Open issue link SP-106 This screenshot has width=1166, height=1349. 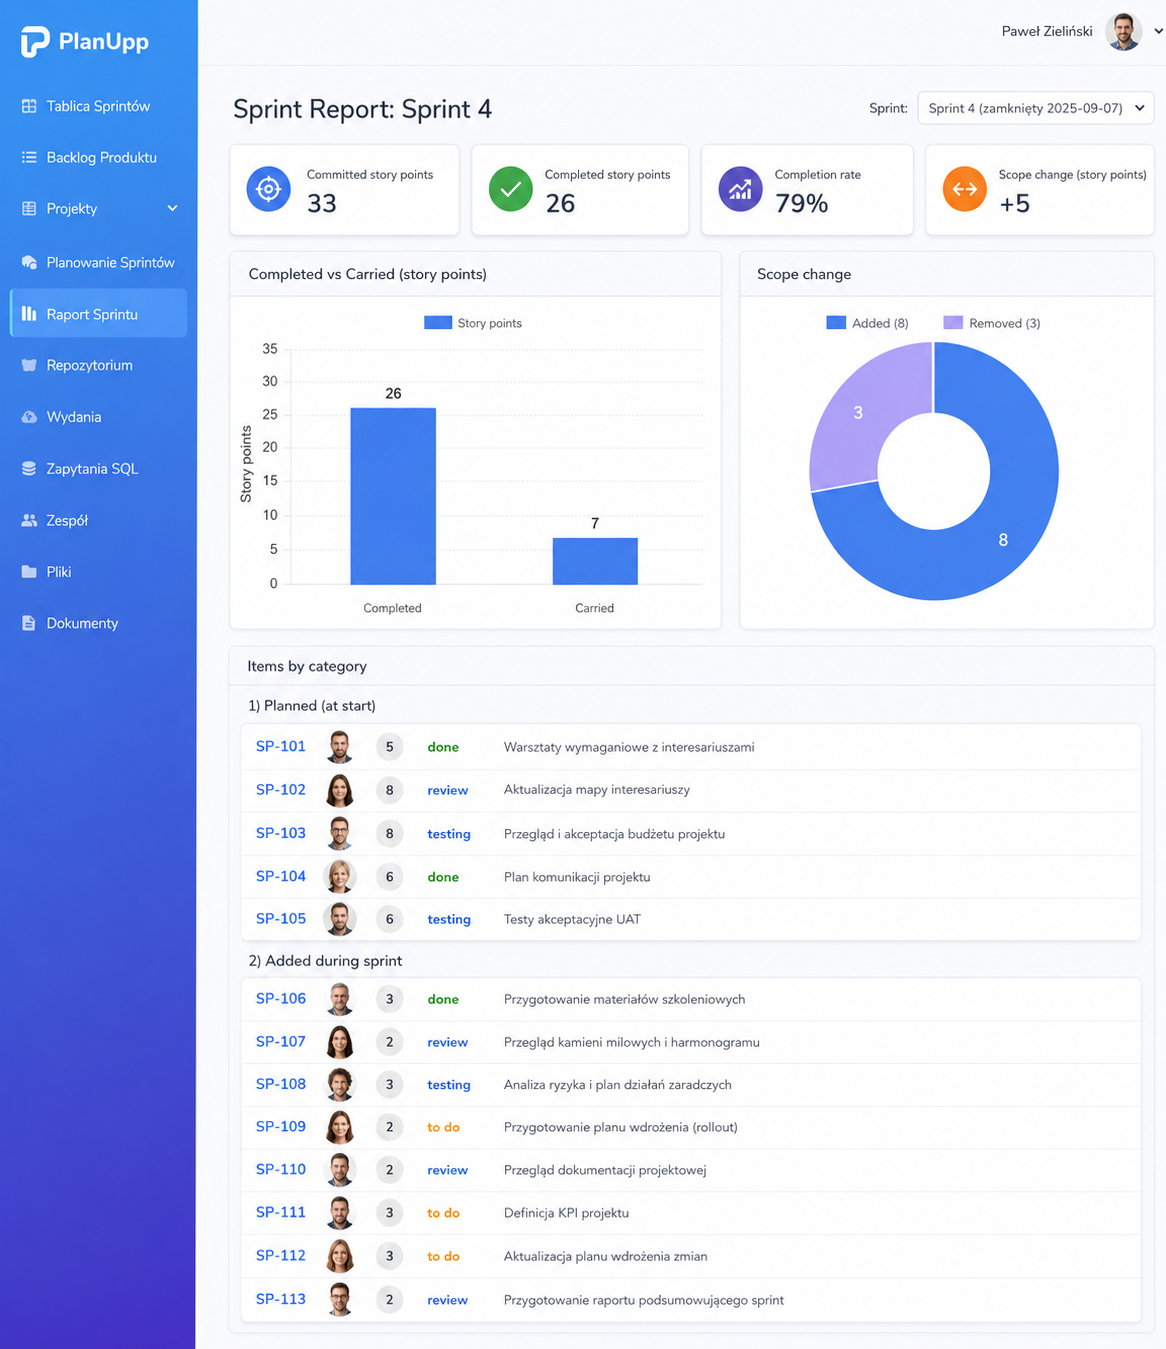281,998
